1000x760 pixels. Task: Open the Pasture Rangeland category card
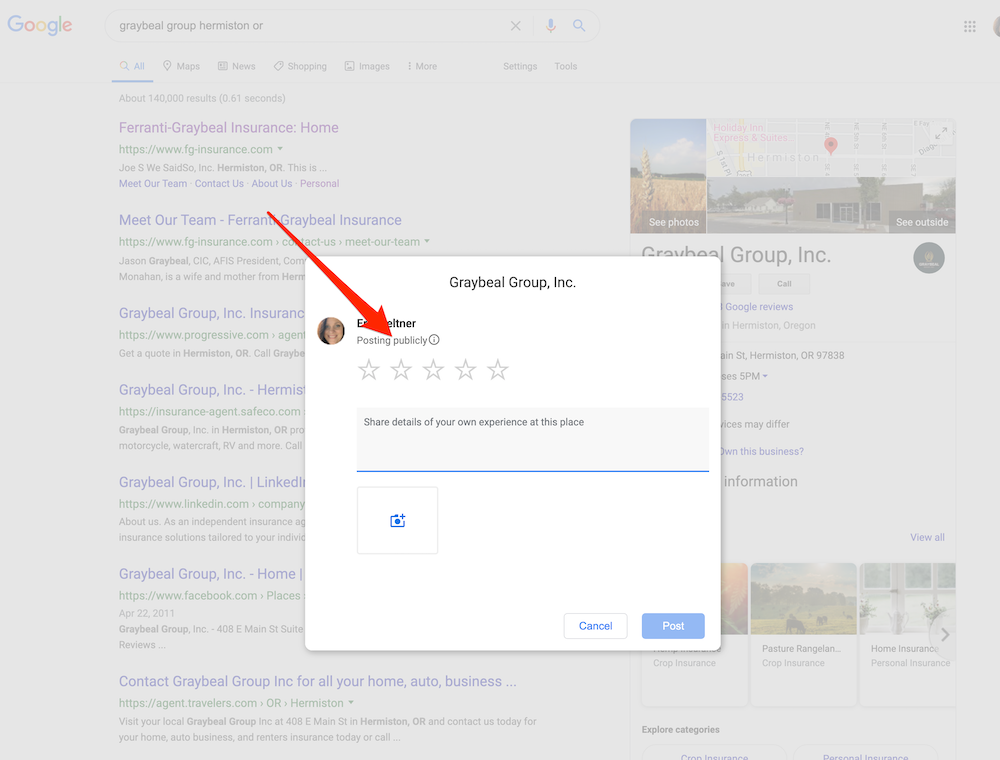pos(804,634)
